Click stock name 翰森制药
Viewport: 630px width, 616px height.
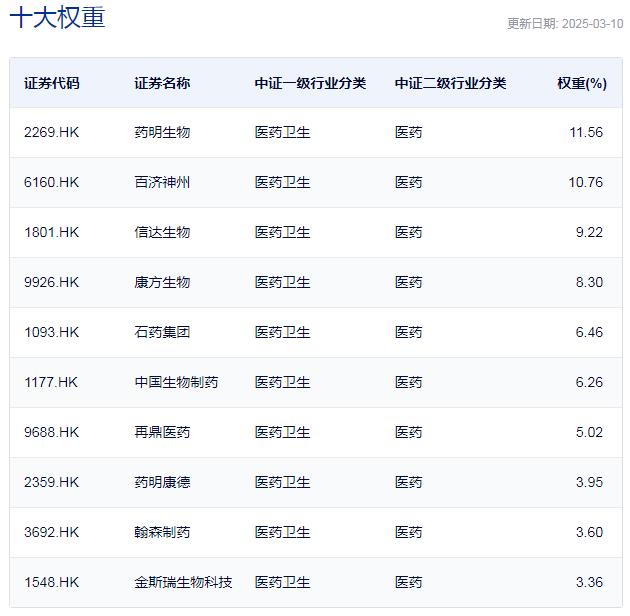(x=162, y=532)
